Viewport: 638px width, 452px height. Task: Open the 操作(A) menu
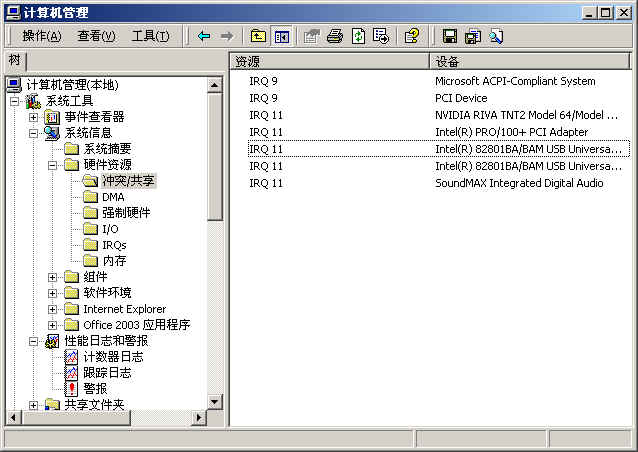coord(42,36)
